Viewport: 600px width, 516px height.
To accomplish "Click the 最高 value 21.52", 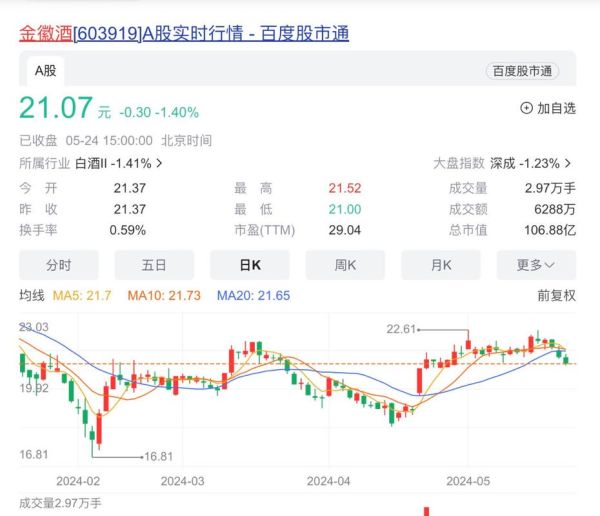I will coord(345,188).
